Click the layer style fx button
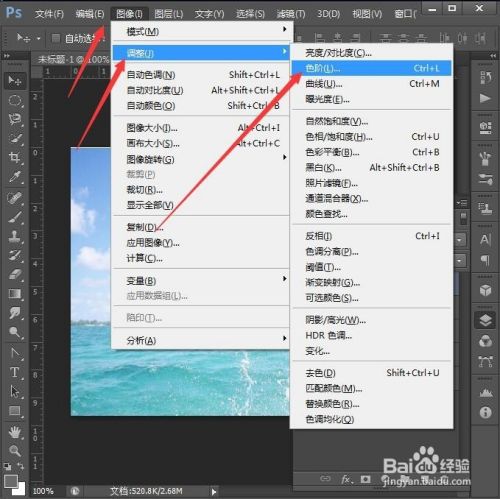The width and height of the screenshot is (500, 499). 346,479
